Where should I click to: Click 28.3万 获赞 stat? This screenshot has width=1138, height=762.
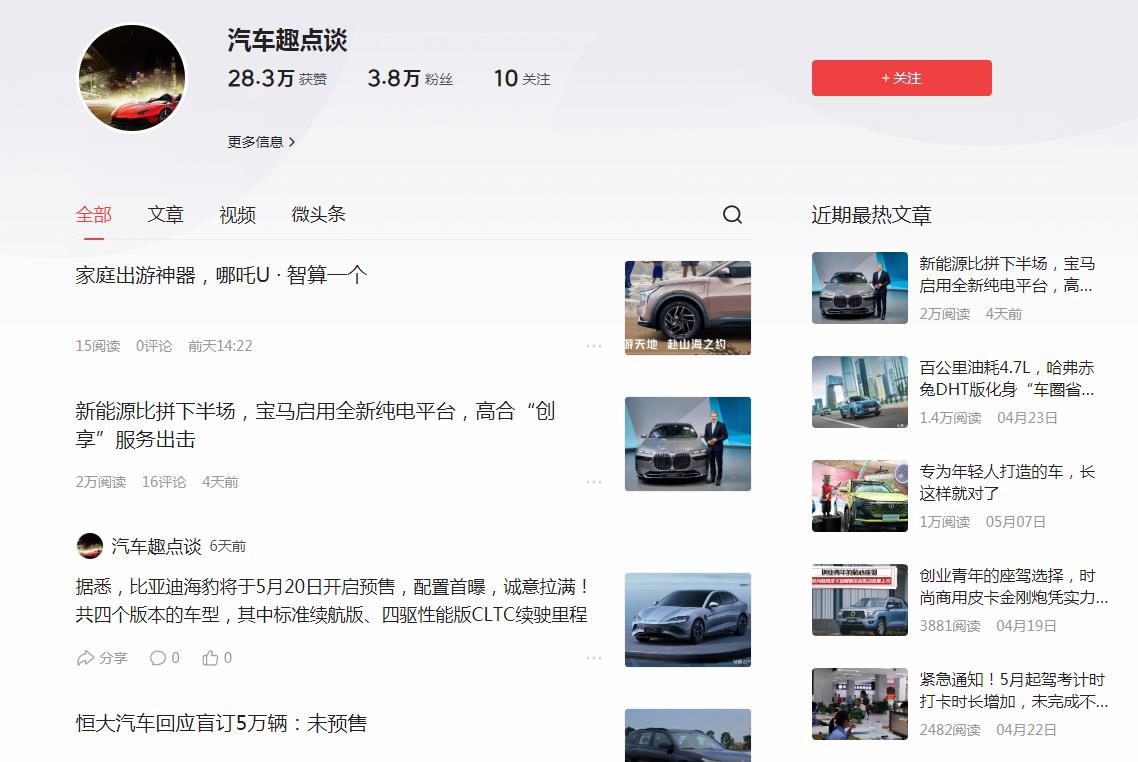(x=277, y=78)
